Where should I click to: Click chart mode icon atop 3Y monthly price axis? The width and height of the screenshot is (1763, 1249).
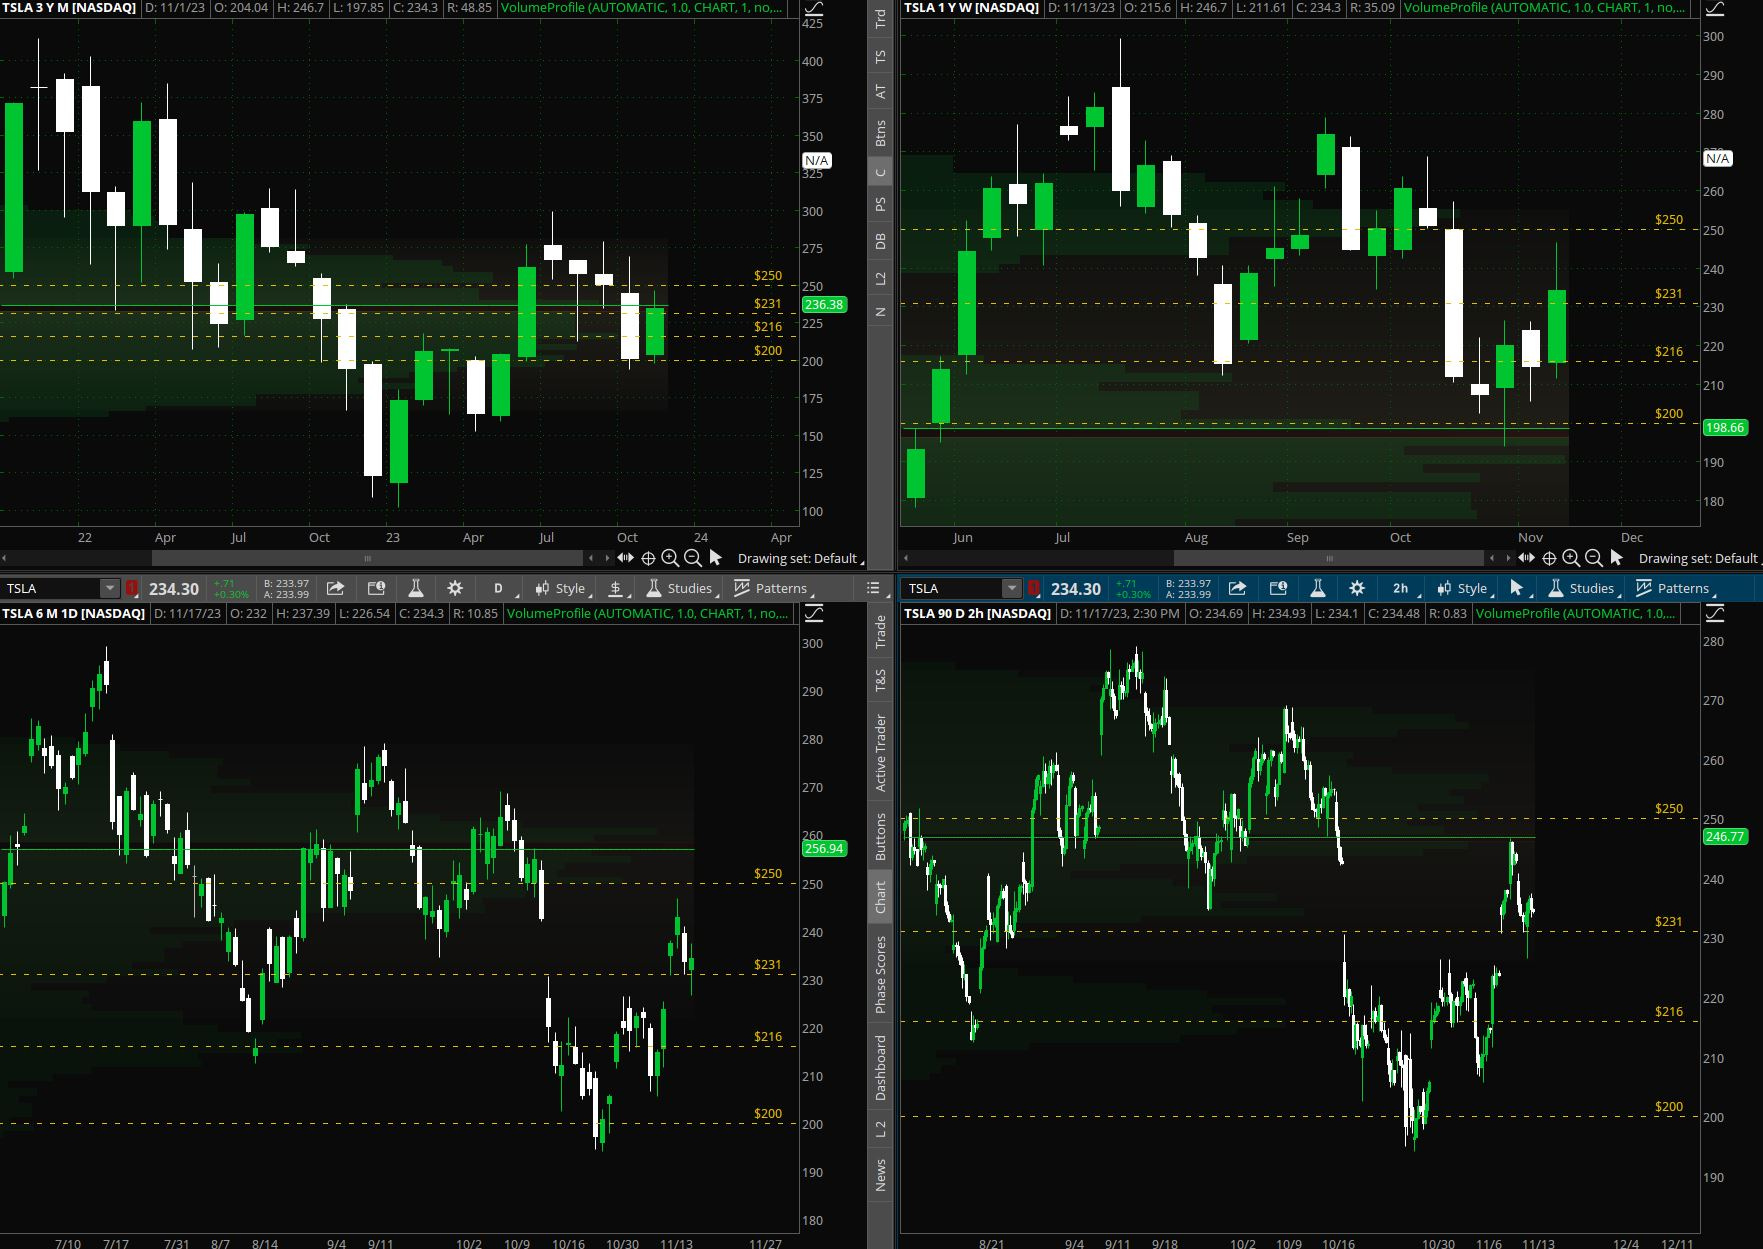point(814,8)
